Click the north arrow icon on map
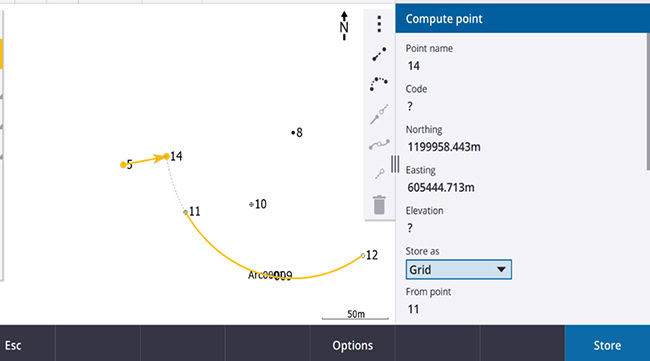The image size is (650, 361). coord(344,26)
